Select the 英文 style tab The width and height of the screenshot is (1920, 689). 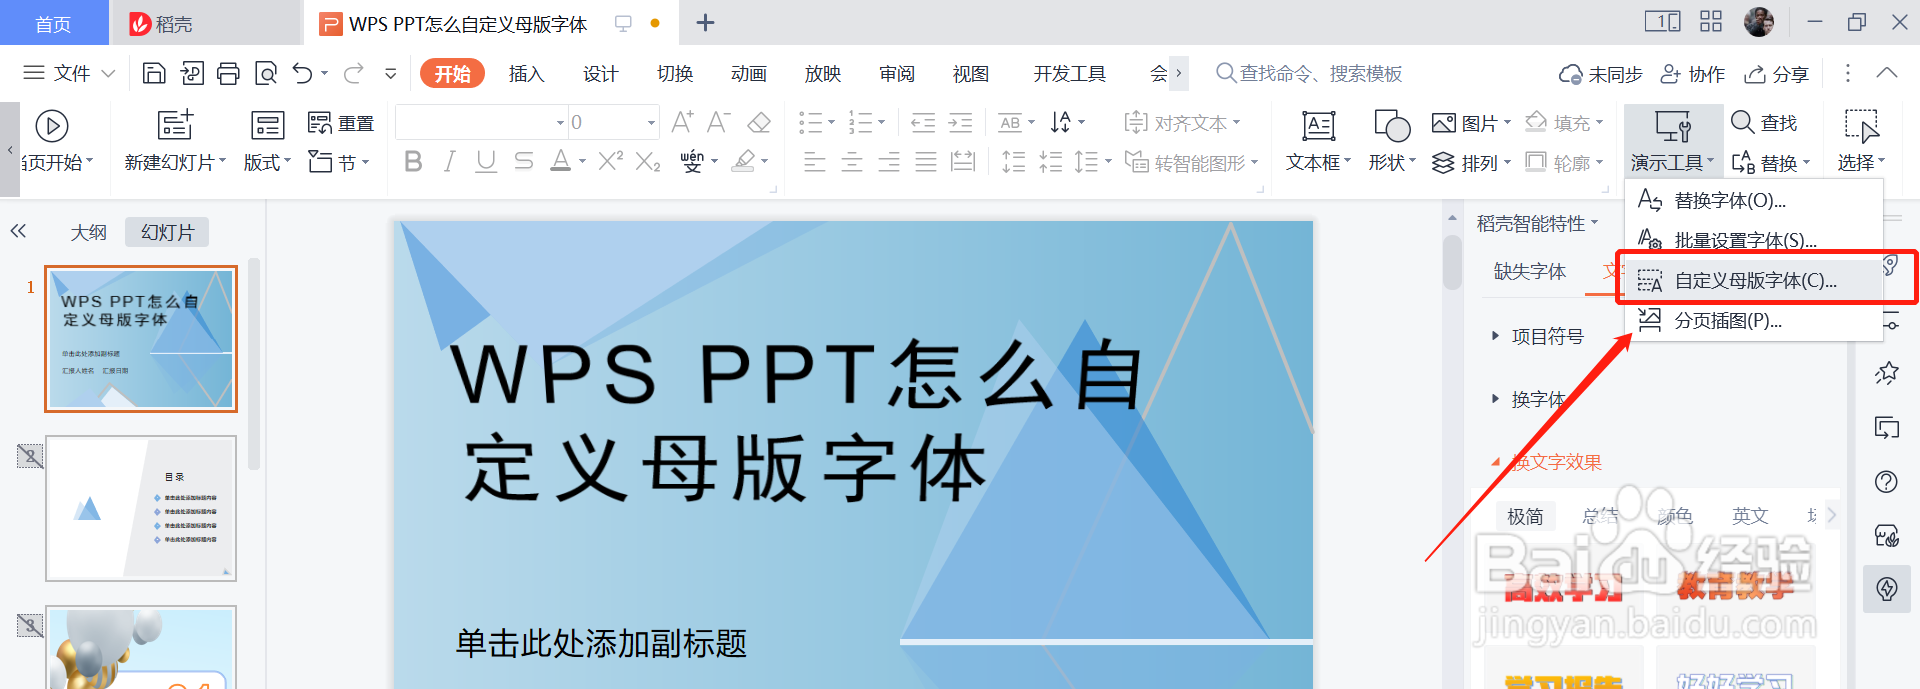[1750, 516]
